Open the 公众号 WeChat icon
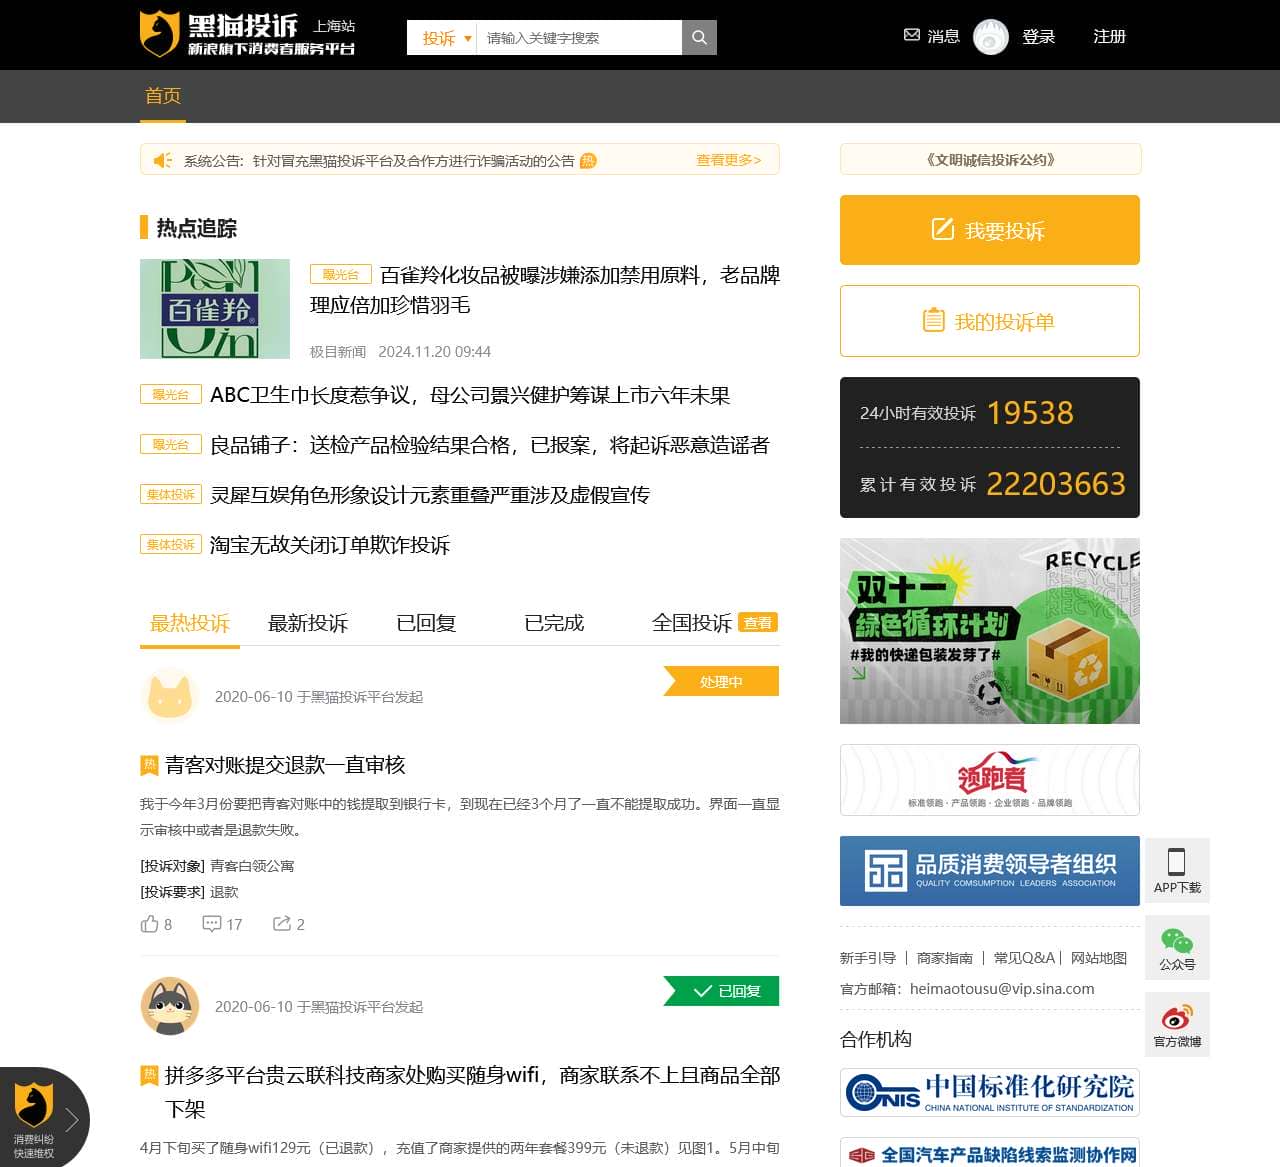Screen dimensions: 1280x1167 (x=1177, y=940)
